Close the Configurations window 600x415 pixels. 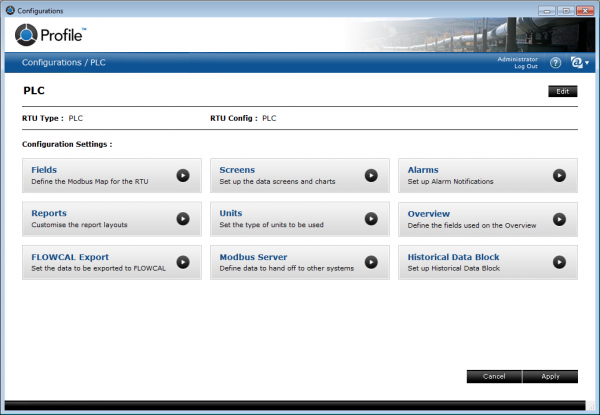[x=585, y=11]
